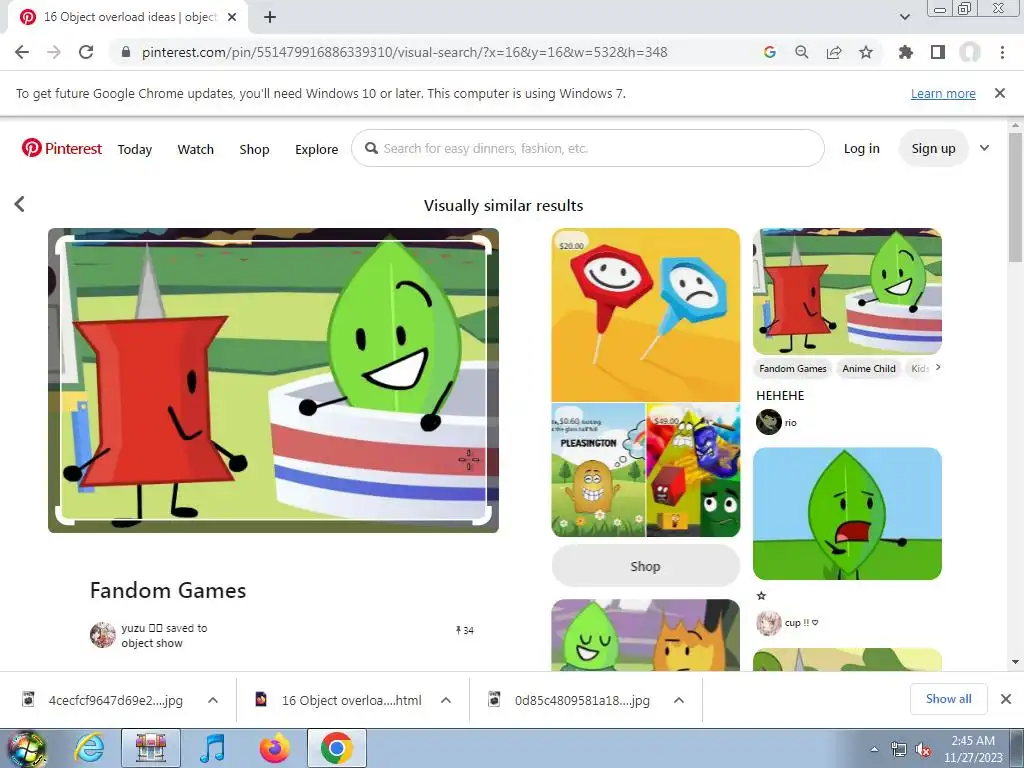
Task: Bookmark this page with the star
Action: [x=866, y=52]
